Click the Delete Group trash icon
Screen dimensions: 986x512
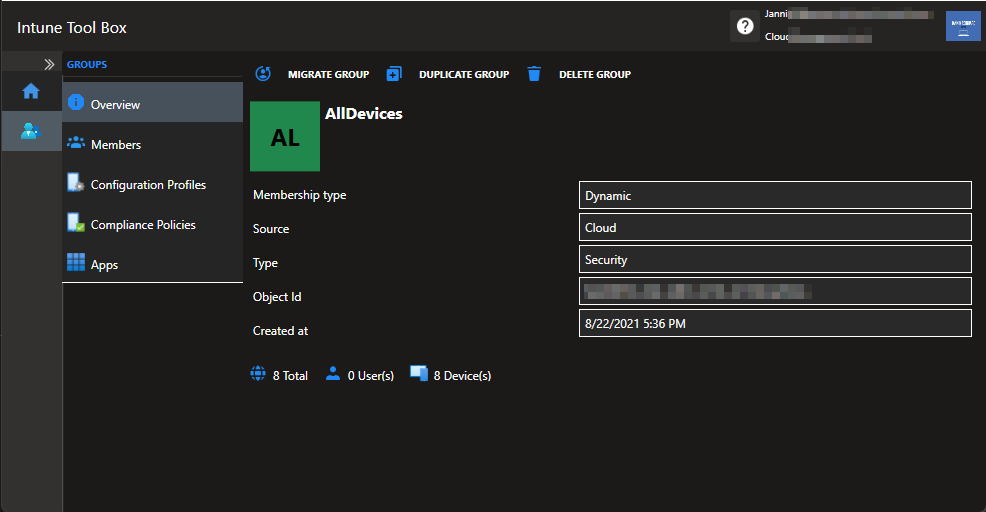pos(534,74)
